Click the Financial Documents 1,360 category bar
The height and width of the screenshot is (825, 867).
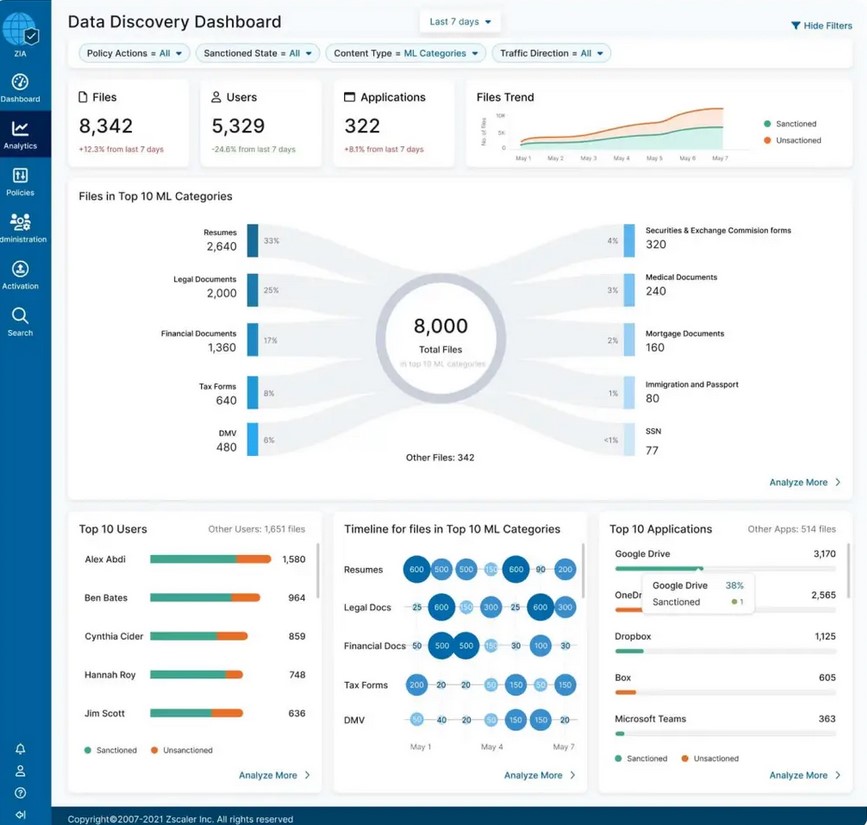(253, 340)
